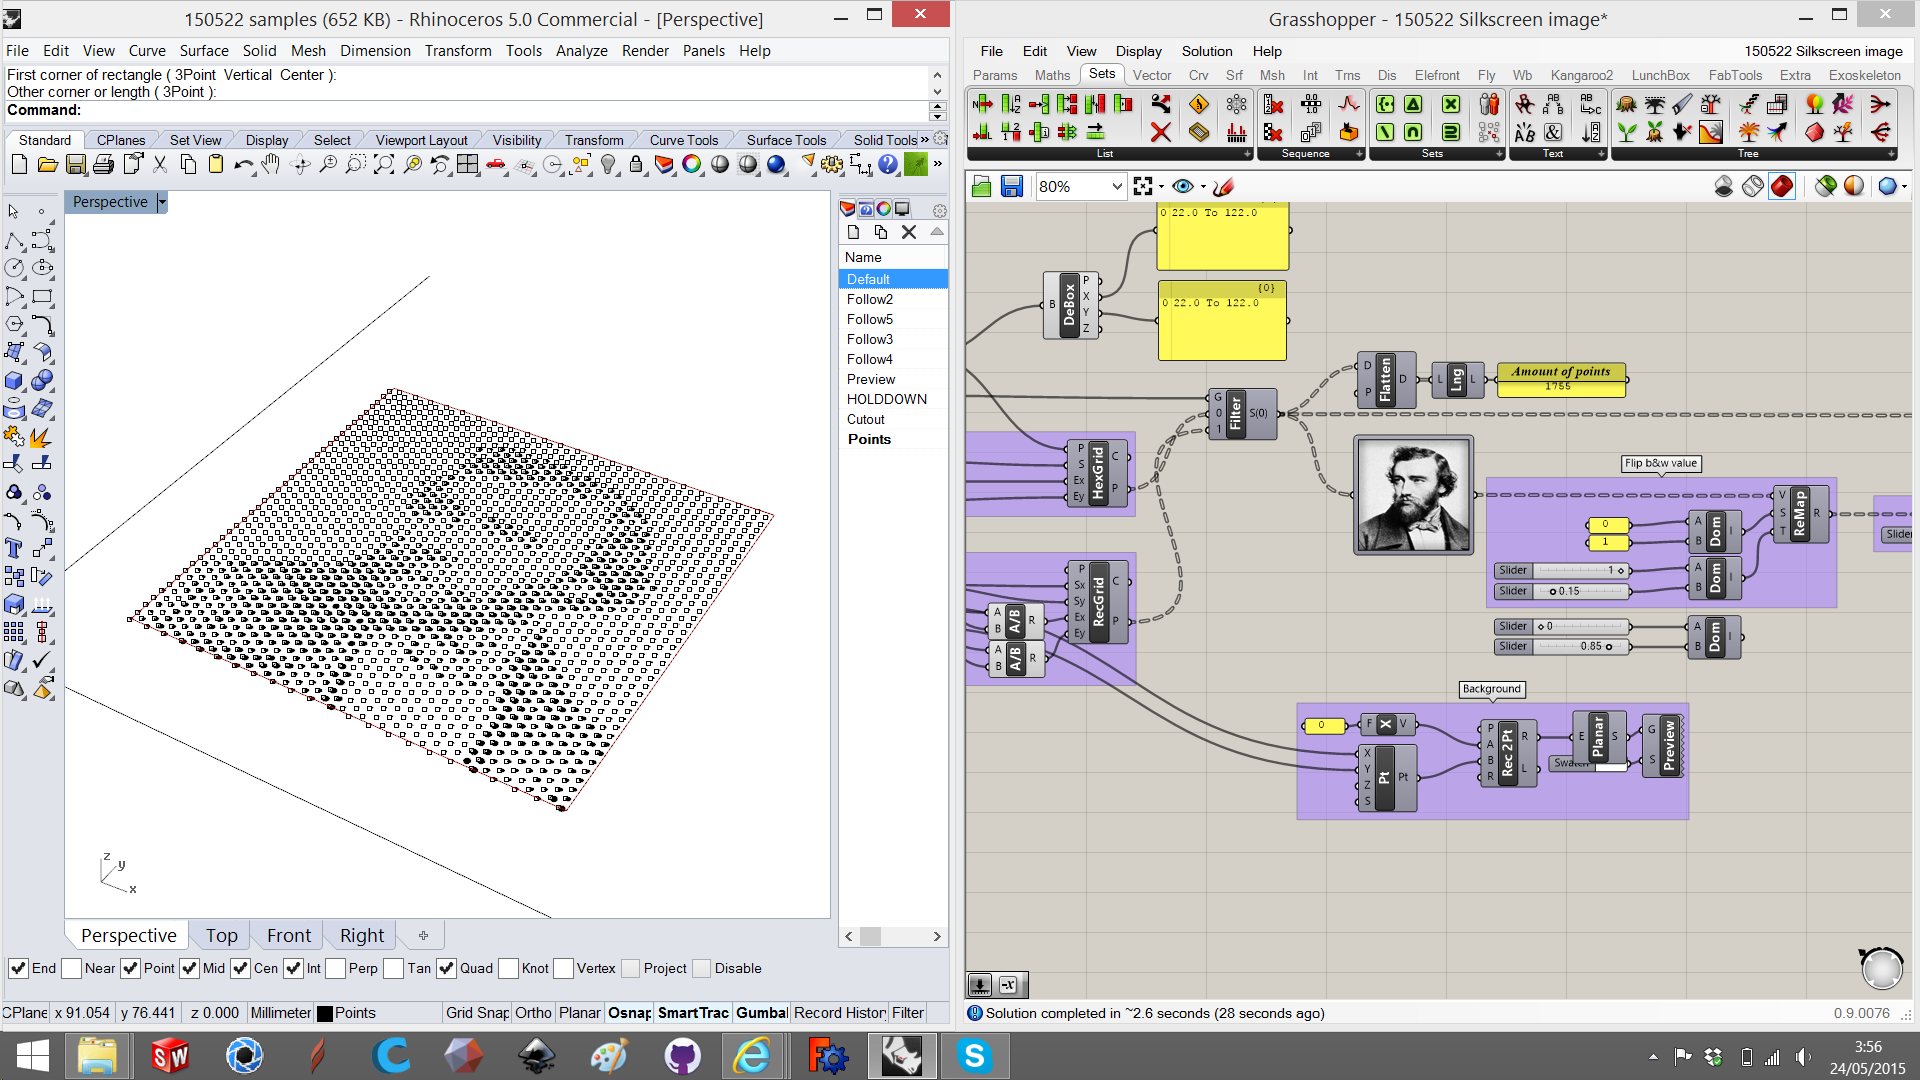
Task: Click the Zoom Extents icon on the canvas toolbar
Action: click(x=1144, y=186)
